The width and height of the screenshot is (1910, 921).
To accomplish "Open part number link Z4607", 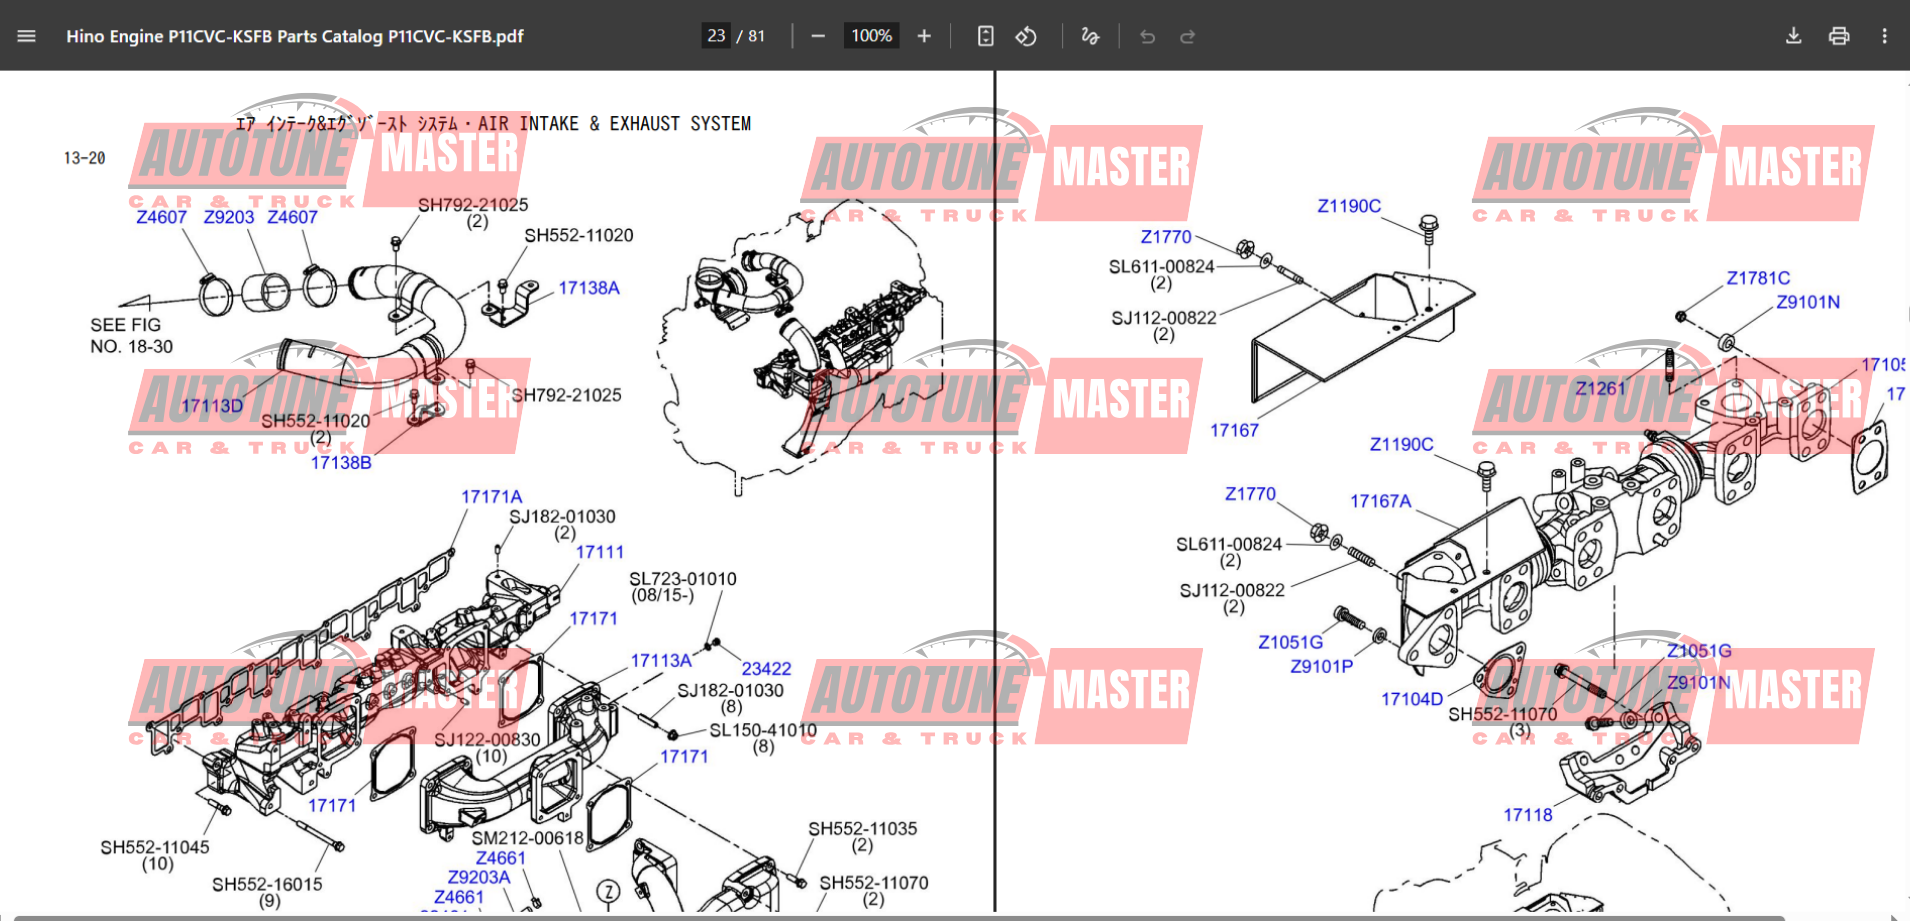I will coord(159,216).
